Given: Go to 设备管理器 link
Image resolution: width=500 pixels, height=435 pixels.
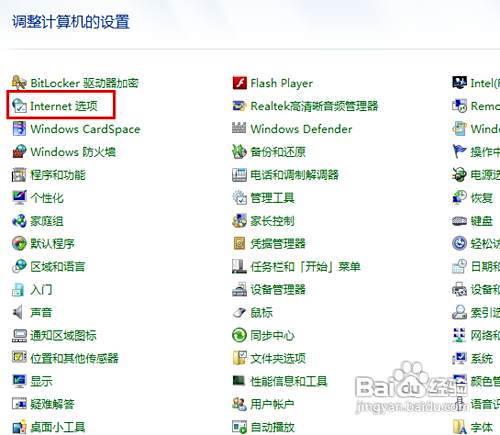Looking at the screenshot, I should point(278,290).
